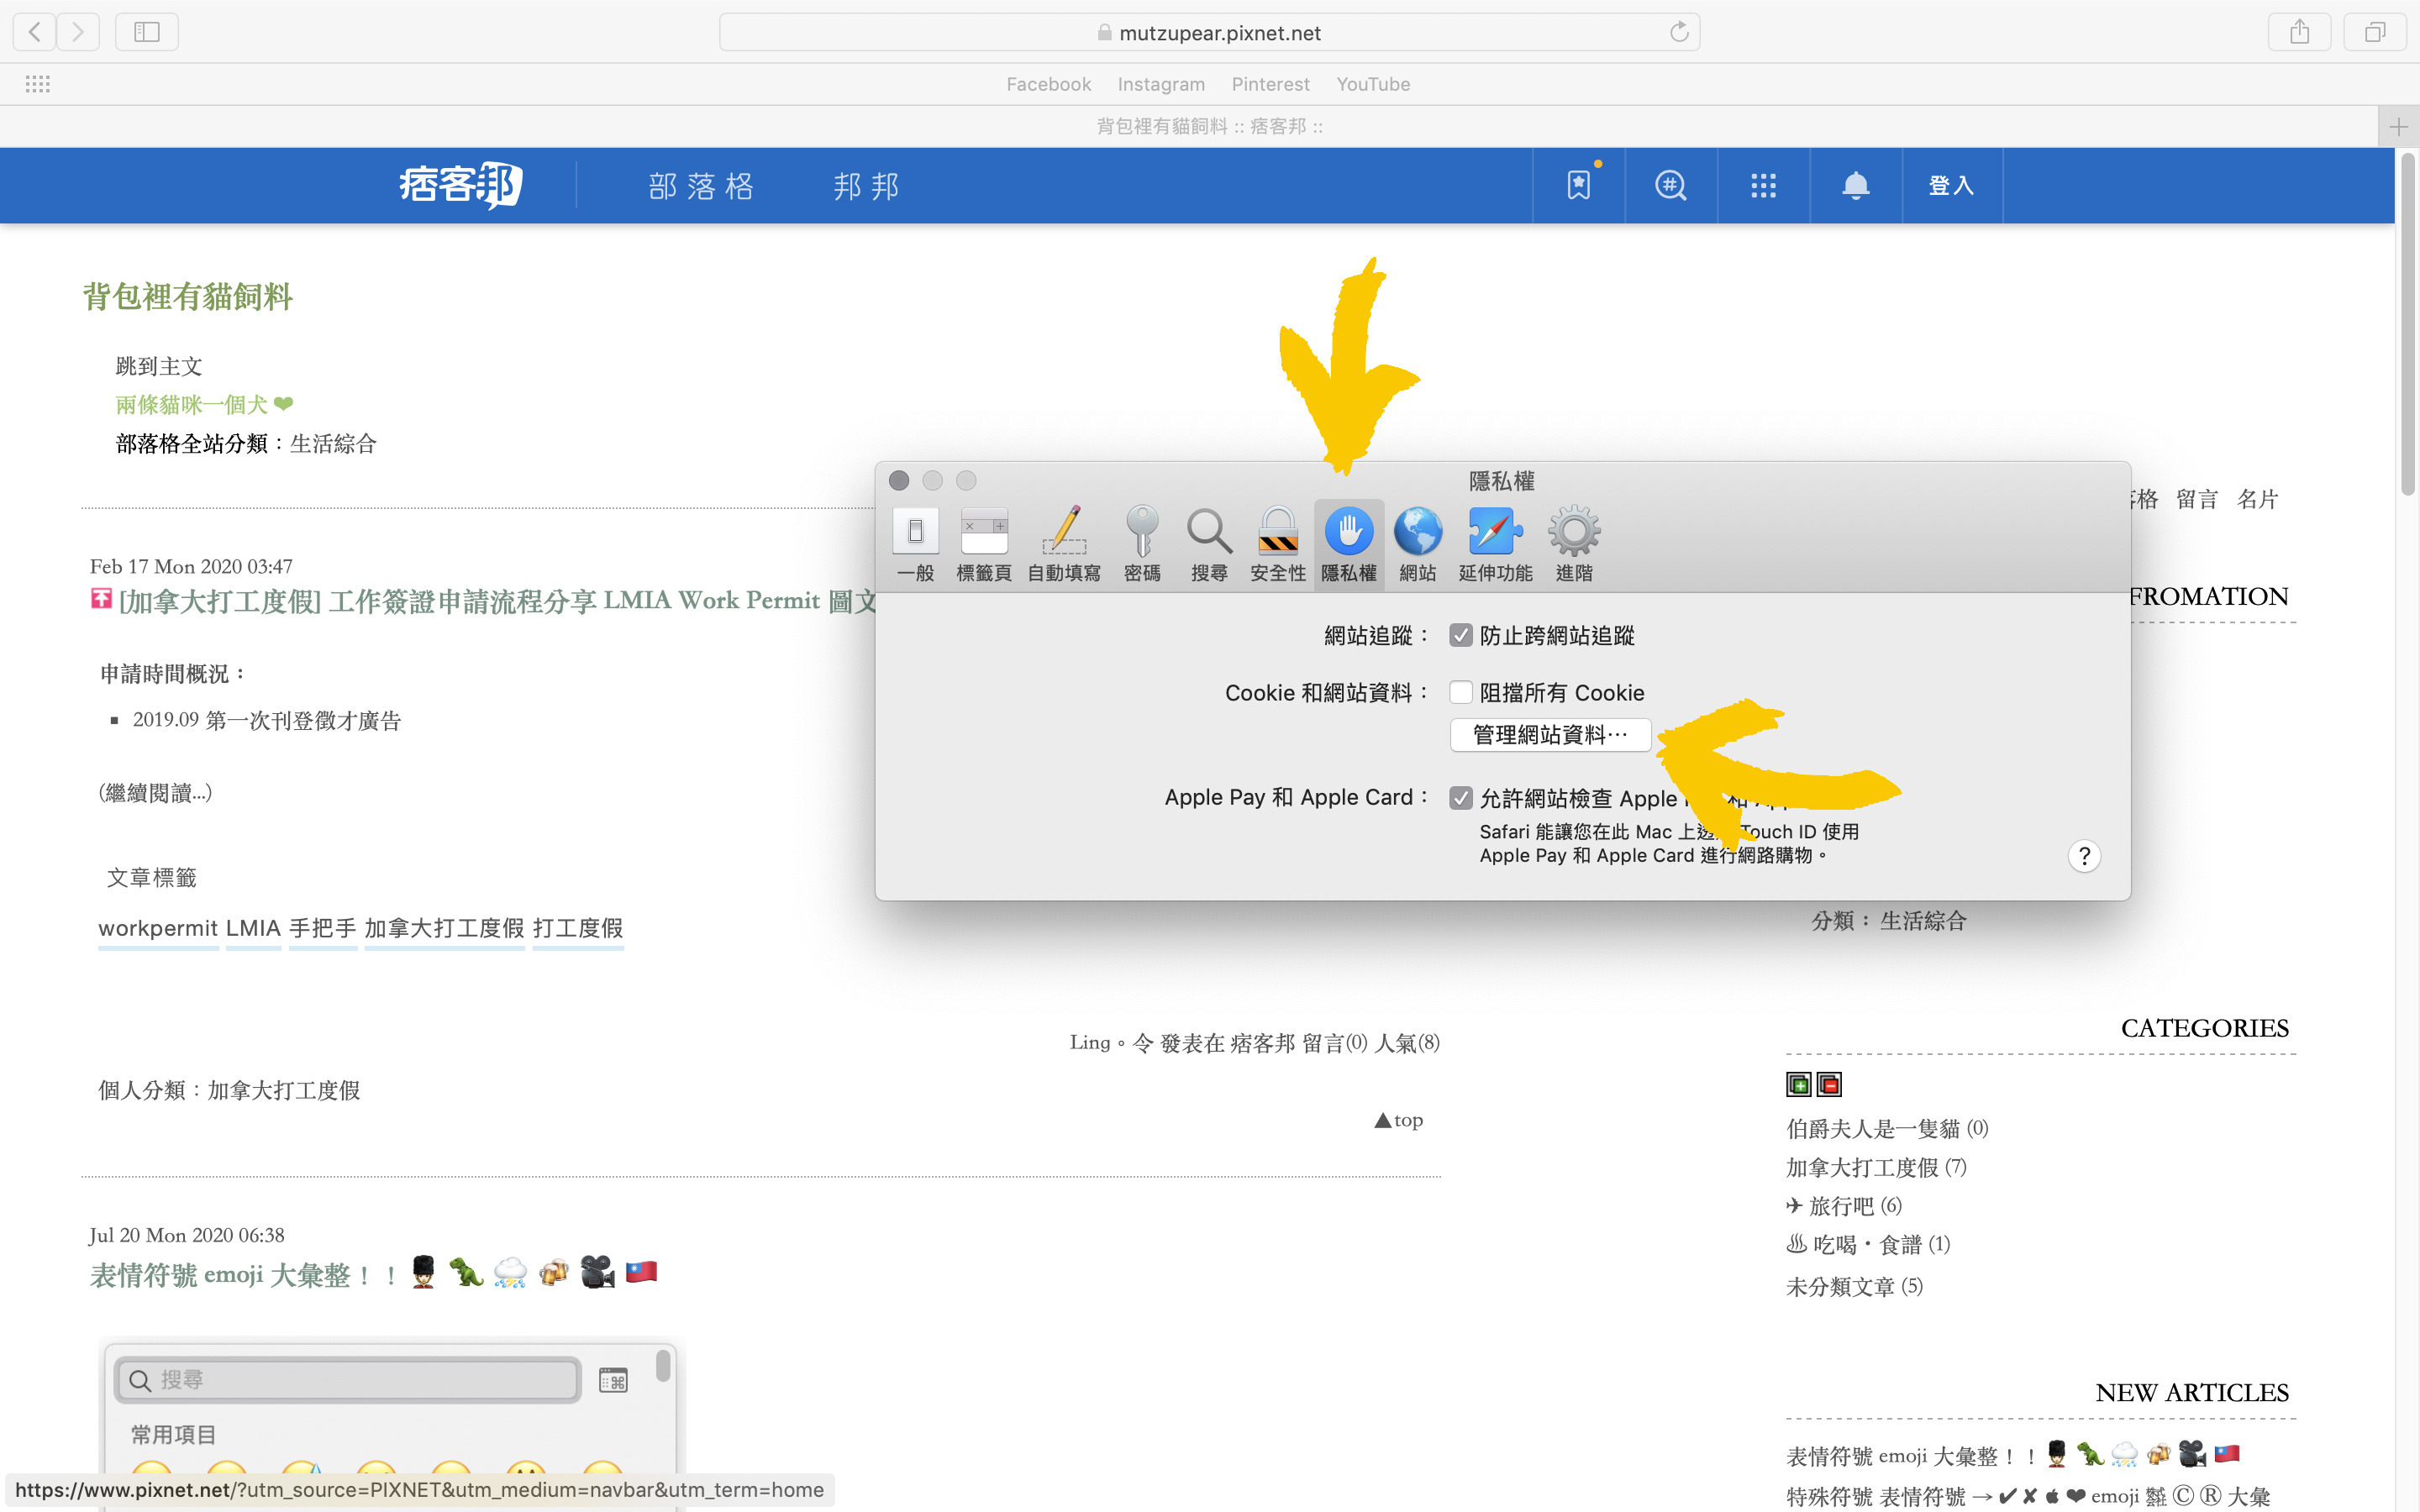Screen dimensions: 2420x1512
Task: Open 搜尋 Search preferences pane
Action: 1209,545
